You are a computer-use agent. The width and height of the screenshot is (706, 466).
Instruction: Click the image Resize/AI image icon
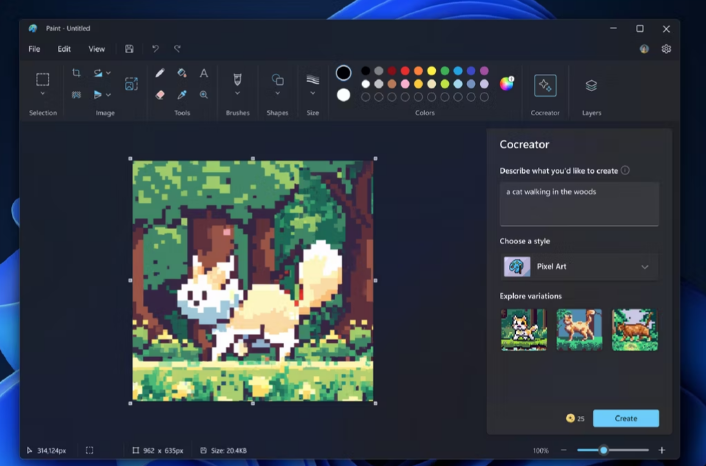coord(131,84)
